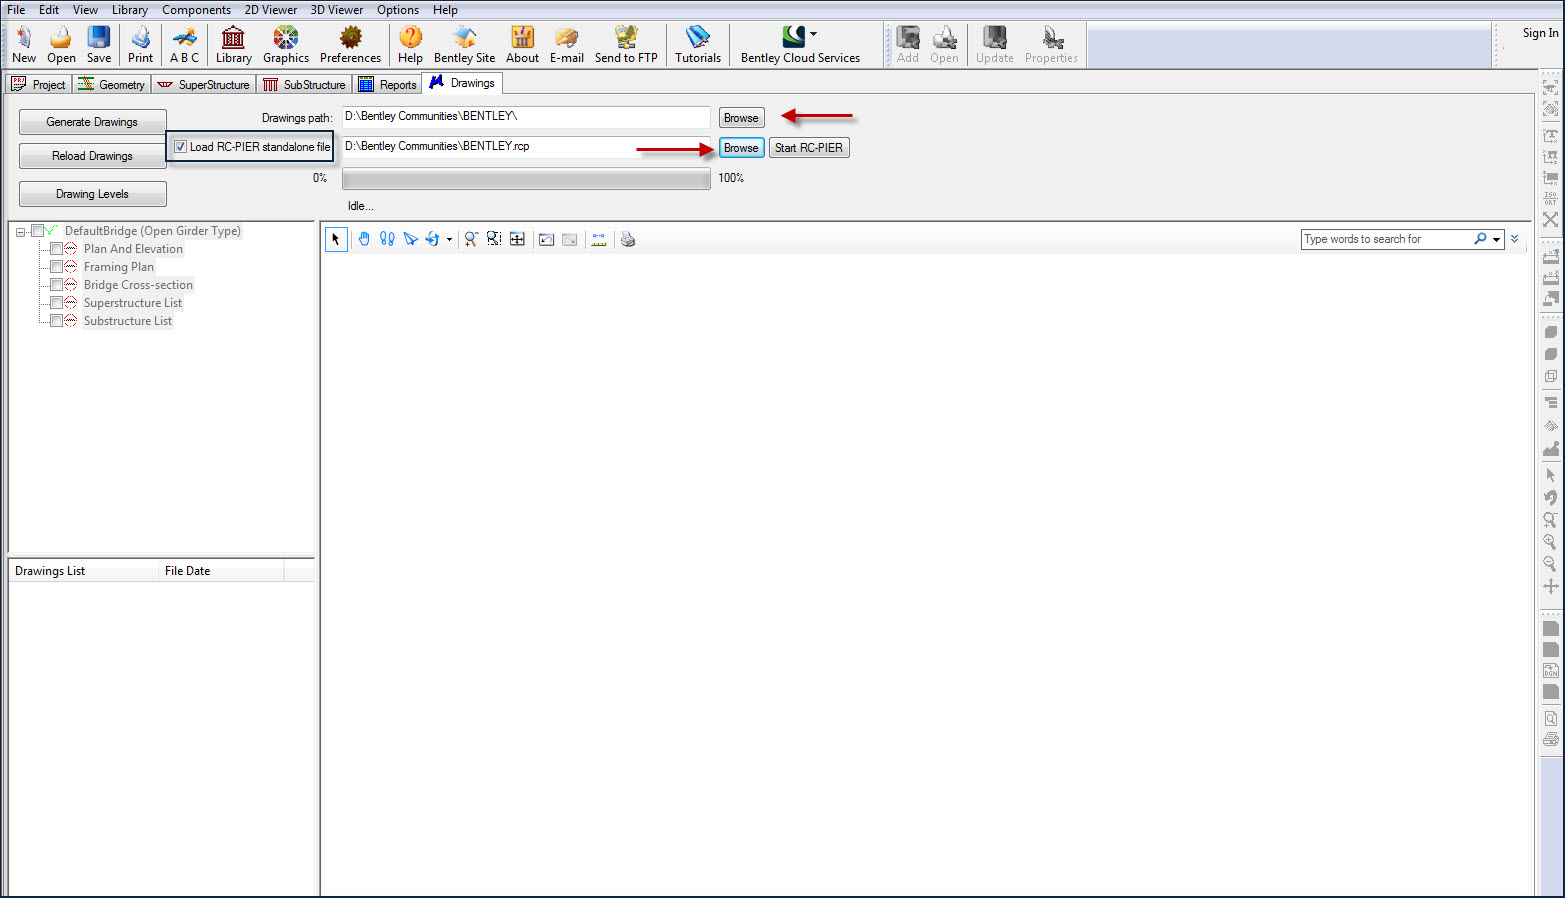Click the drawing generation progress bar
Screen dimensions: 1565x898
(526, 179)
